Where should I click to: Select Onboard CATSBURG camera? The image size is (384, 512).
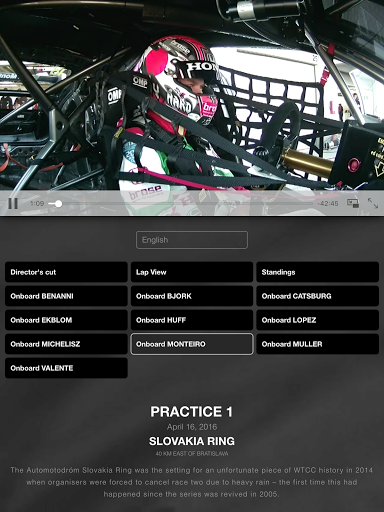[318, 296]
